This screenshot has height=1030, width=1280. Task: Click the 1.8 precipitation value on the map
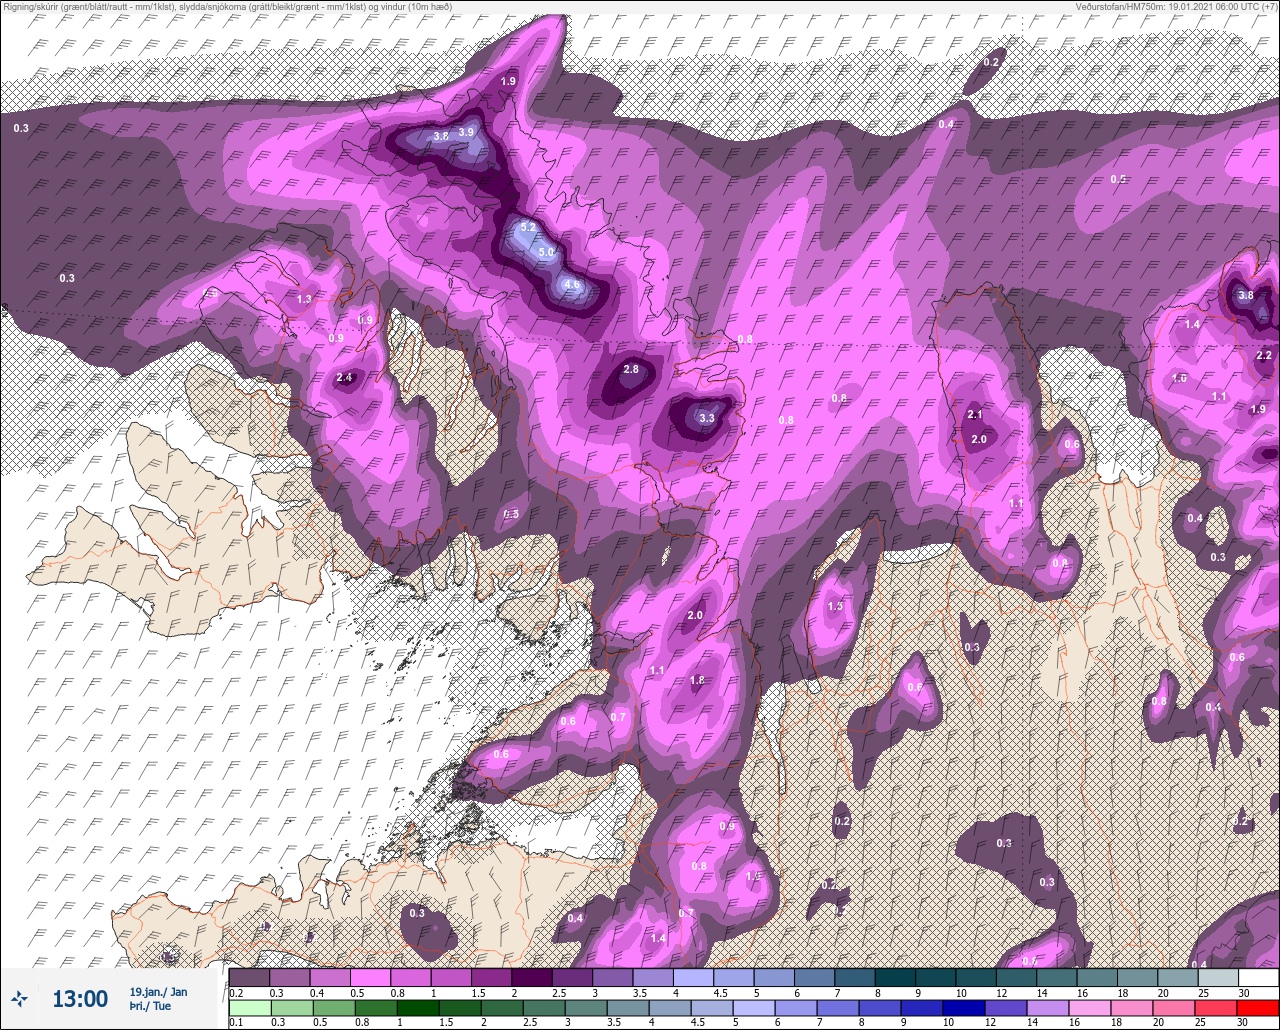[697, 681]
